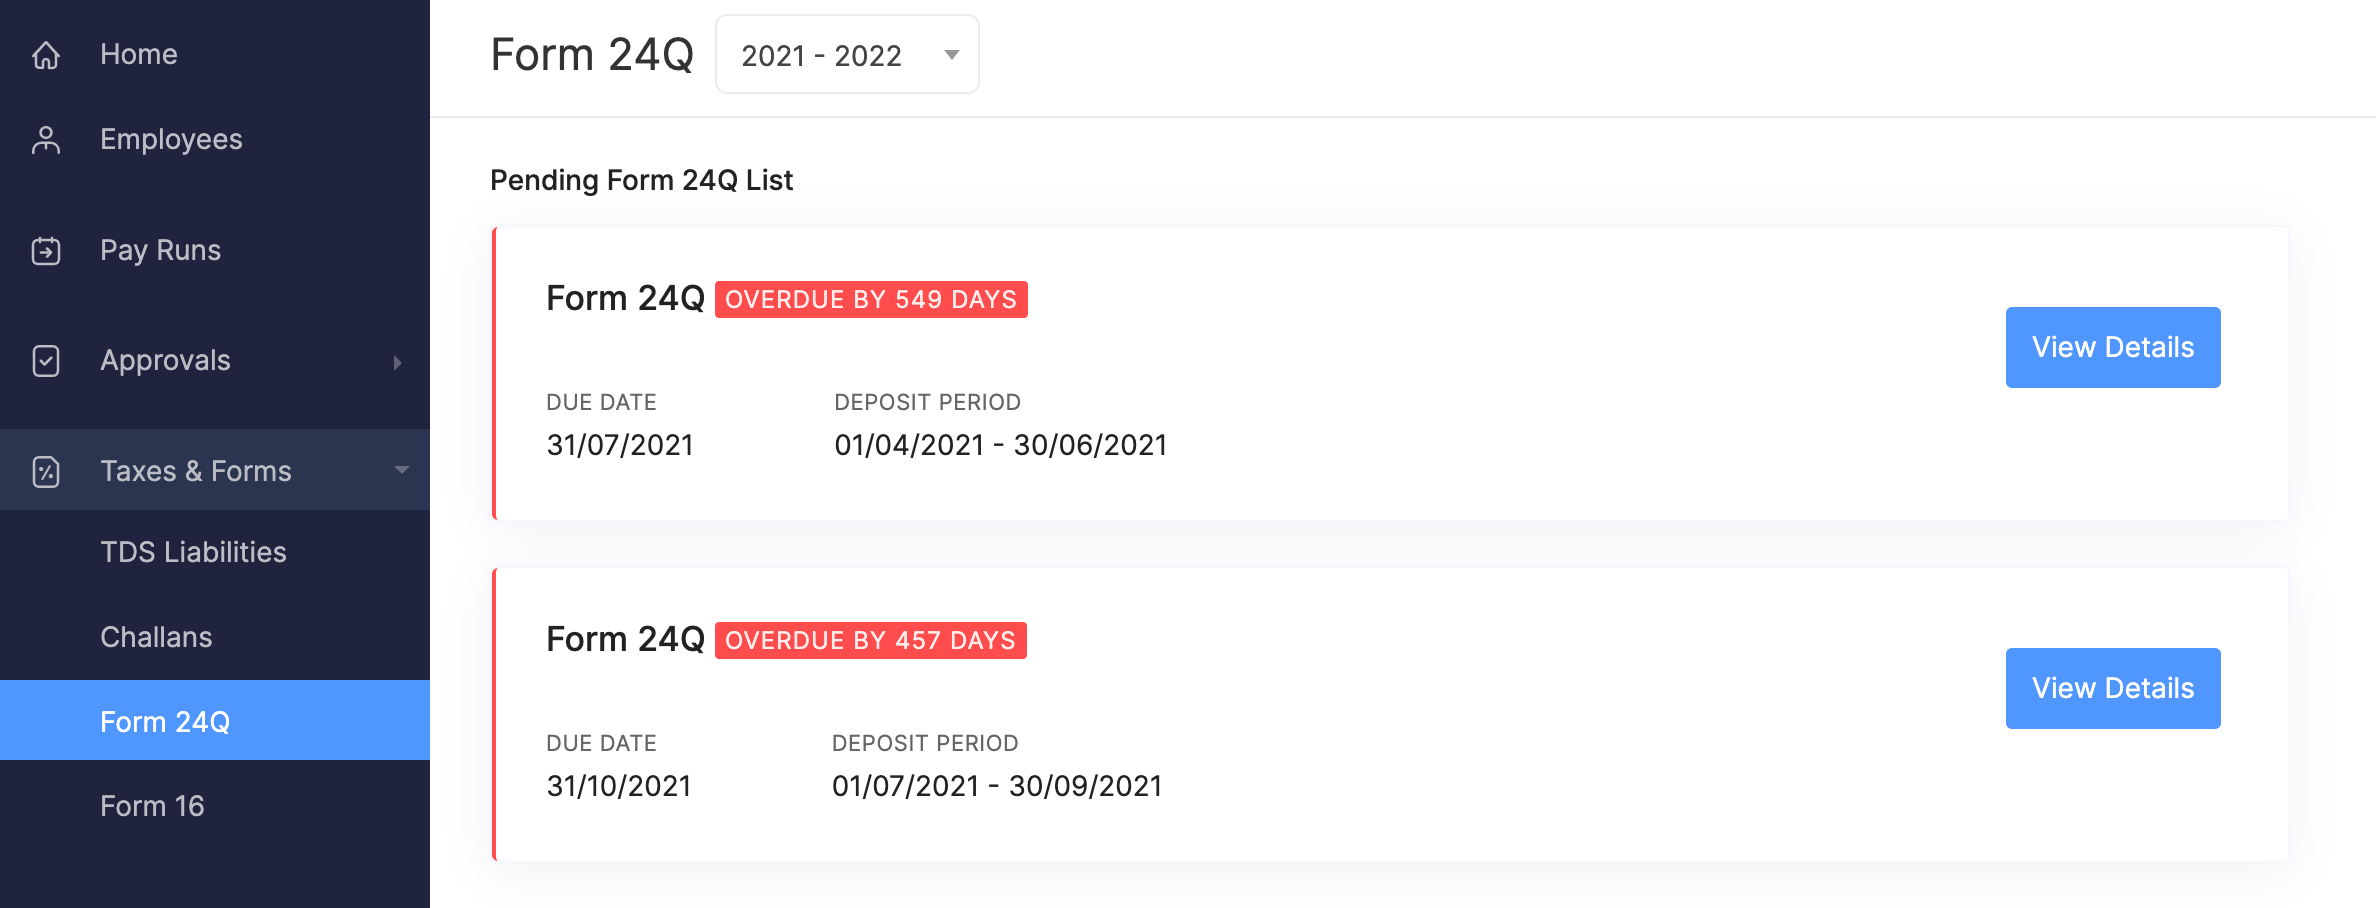Screen dimensions: 2376x908
Task: Select Form 24Q in sidebar
Action: [165, 721]
